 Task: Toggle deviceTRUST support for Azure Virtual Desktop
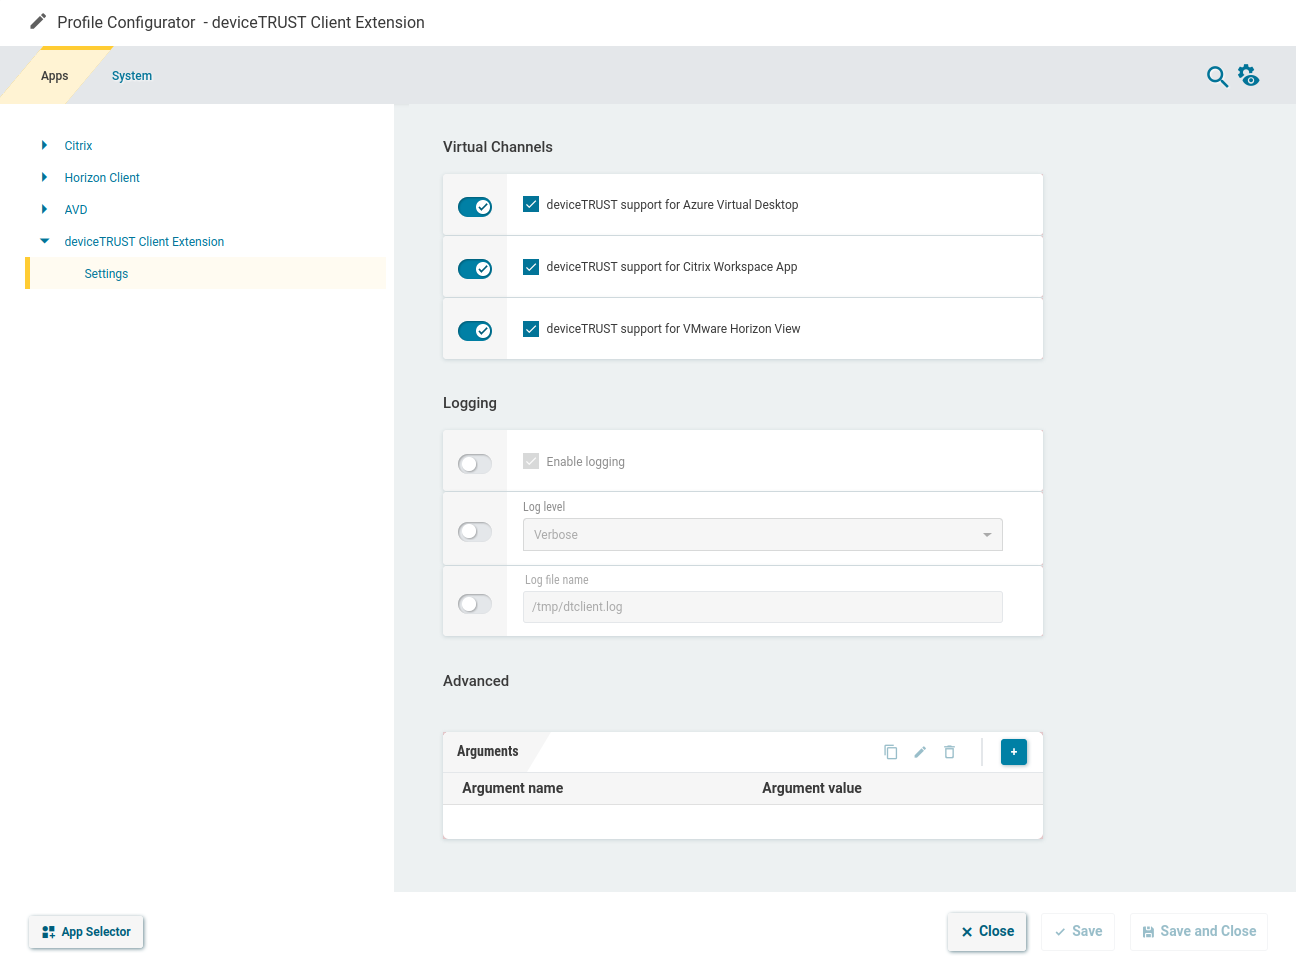[475, 206]
